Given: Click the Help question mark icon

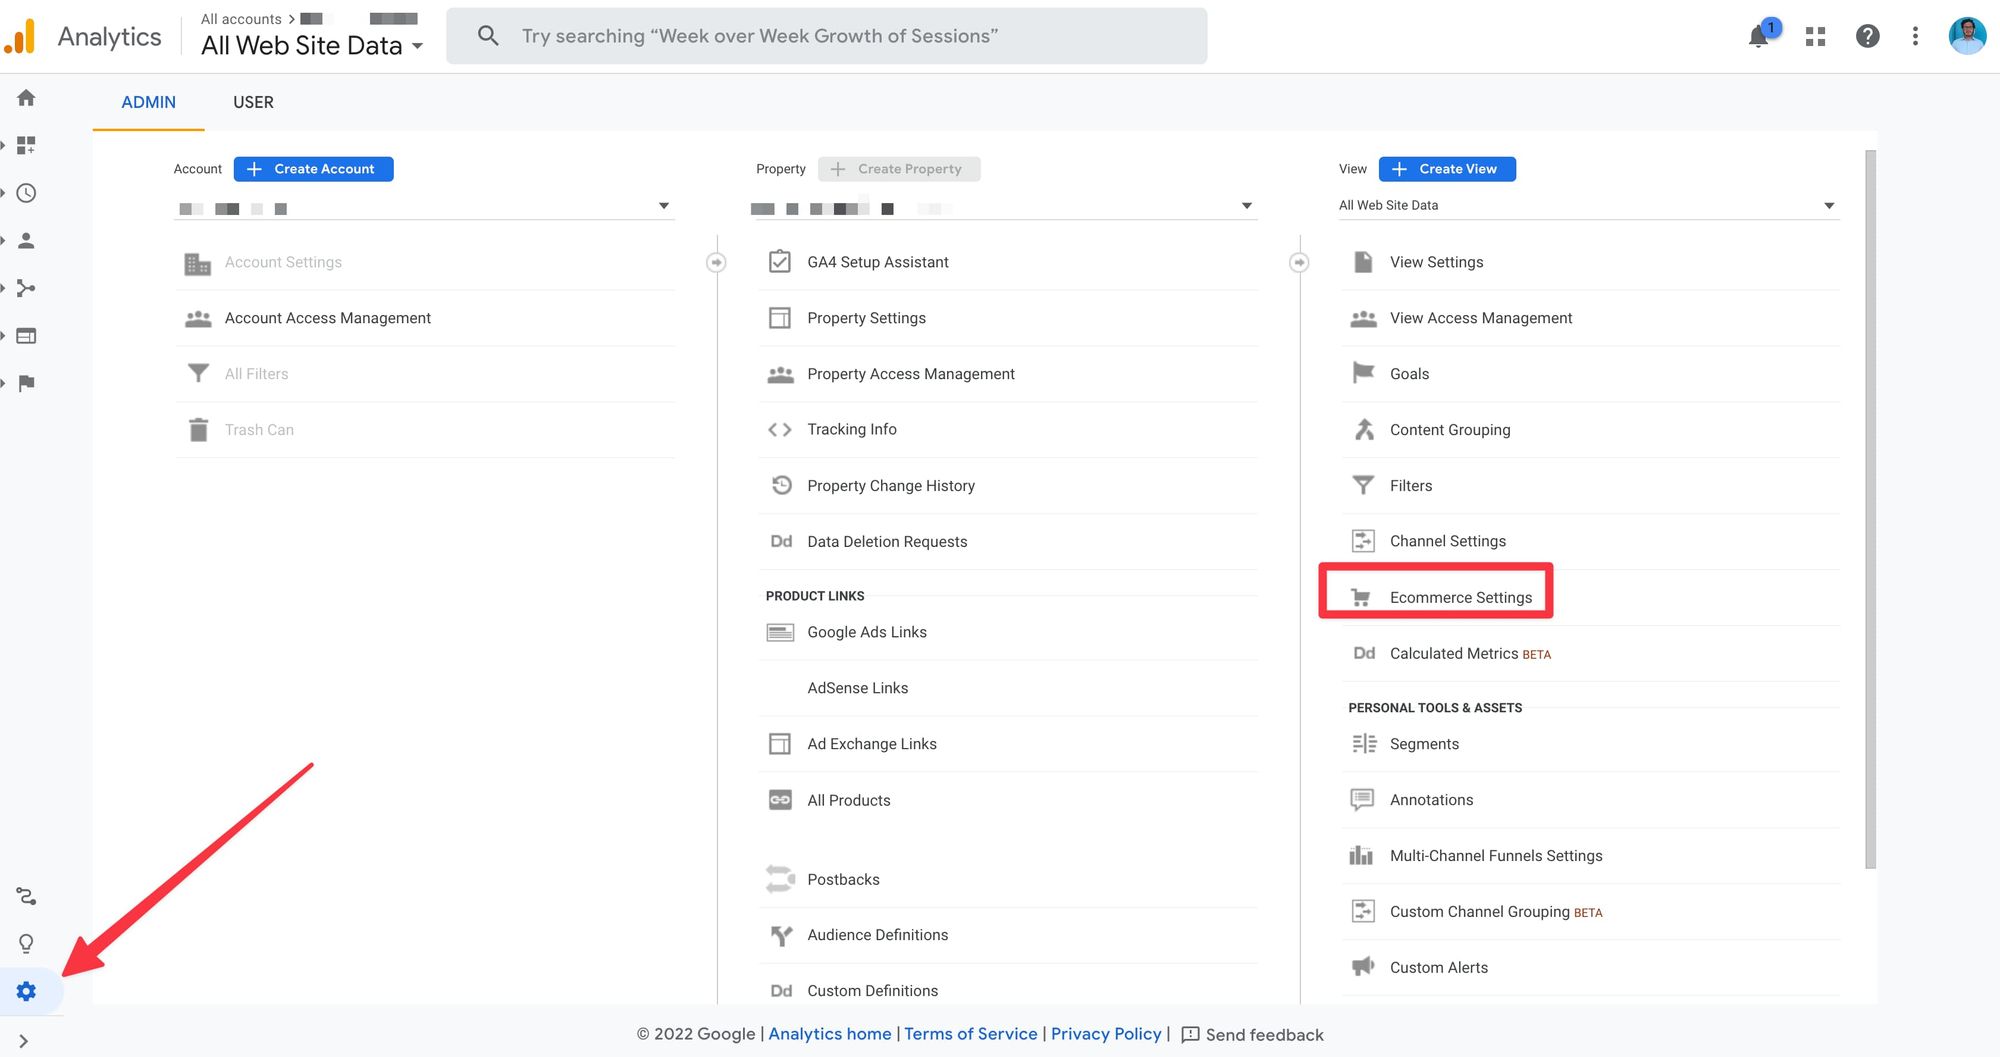Looking at the screenshot, I should click(x=1867, y=36).
